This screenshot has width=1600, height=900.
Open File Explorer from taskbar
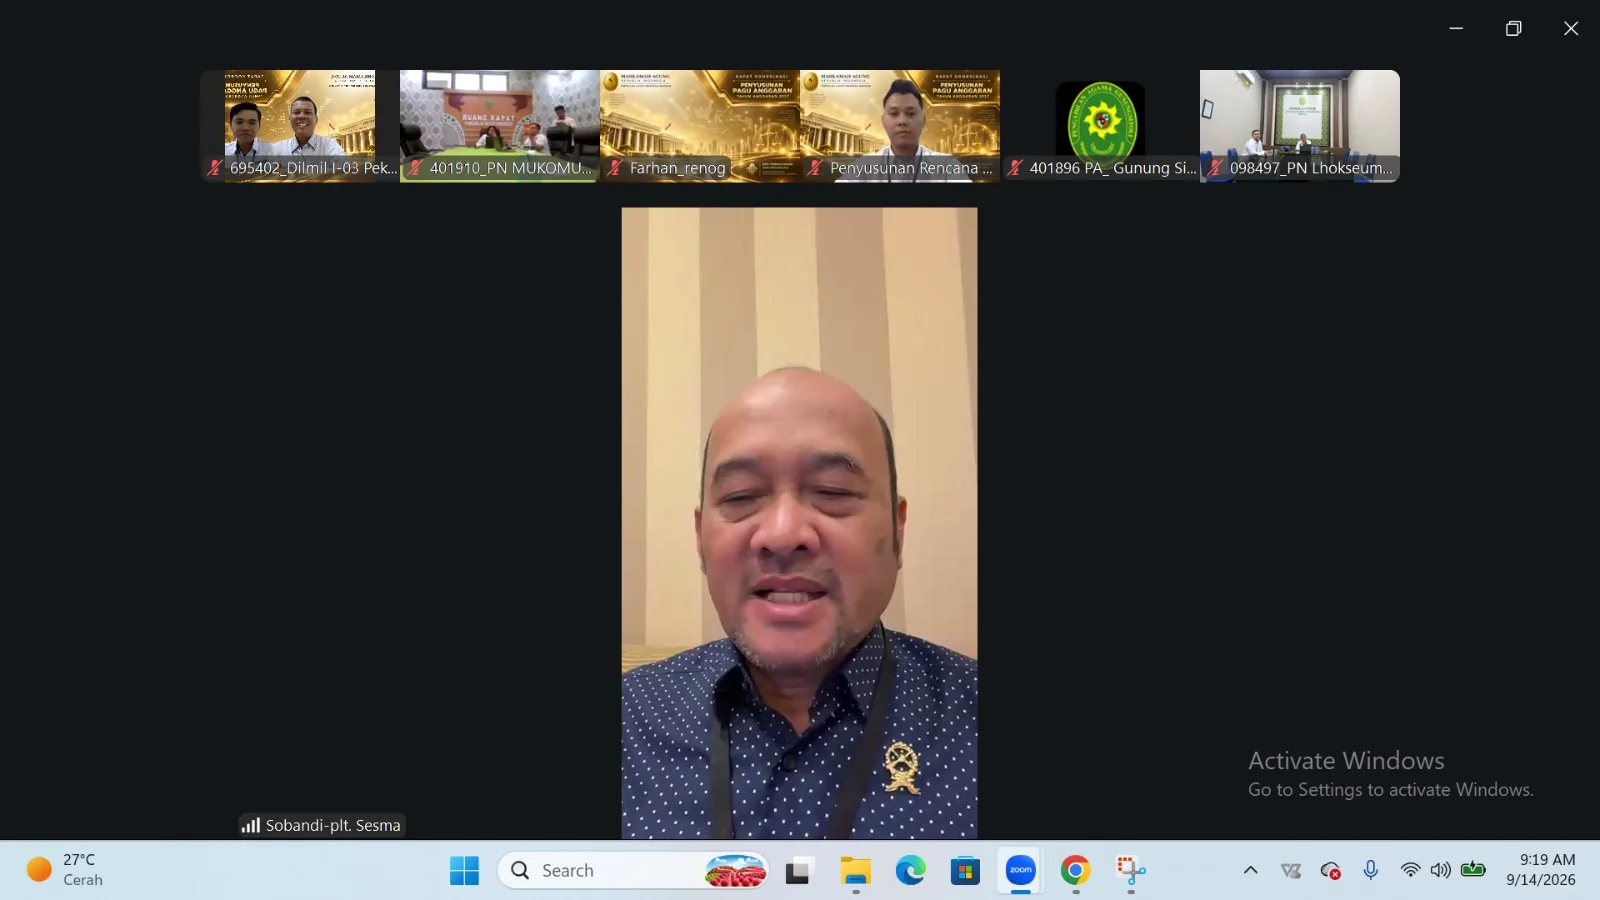pyautogui.click(x=855, y=870)
